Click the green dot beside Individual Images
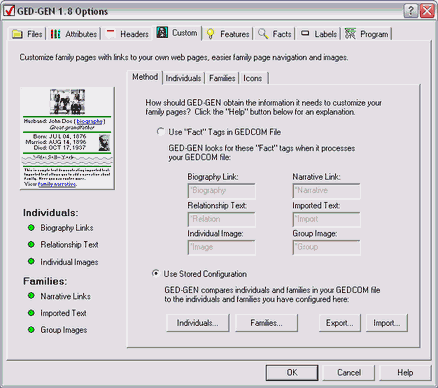Image resolution: width=438 pixels, height=388 pixels. [x=31, y=262]
